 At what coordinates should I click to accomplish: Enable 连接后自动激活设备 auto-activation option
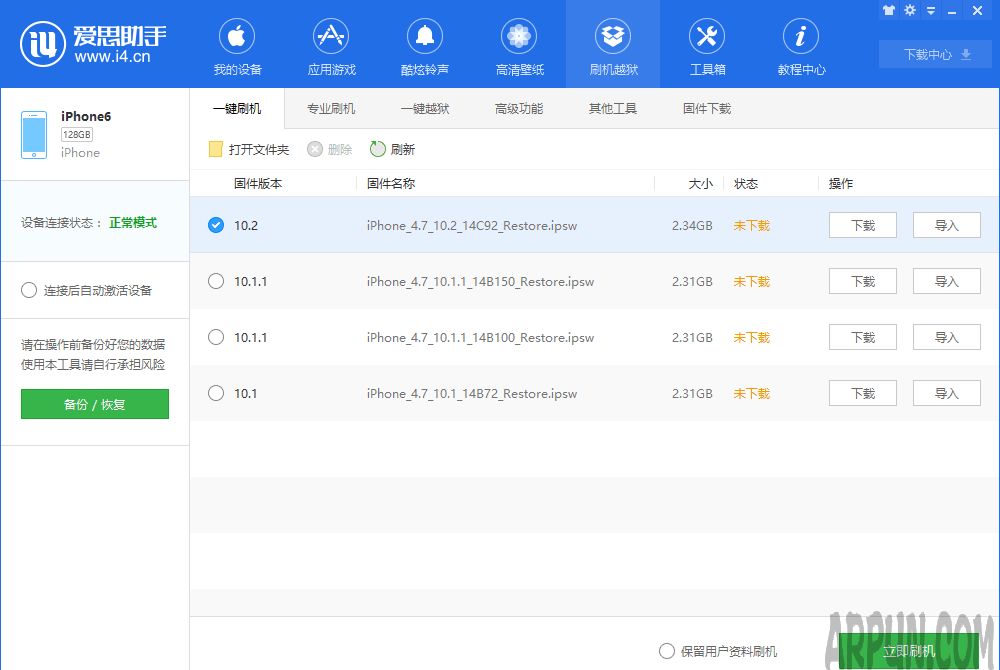29,290
